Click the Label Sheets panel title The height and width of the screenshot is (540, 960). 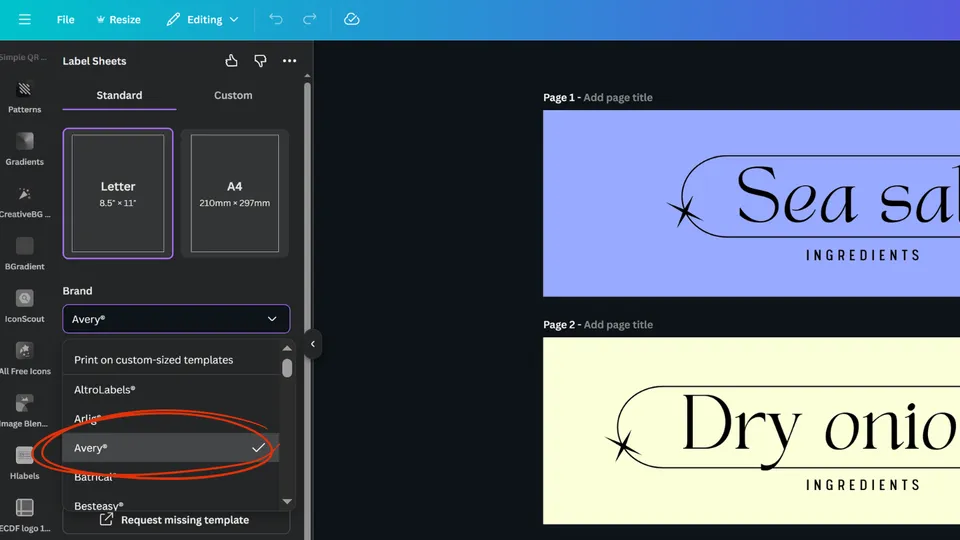point(94,61)
